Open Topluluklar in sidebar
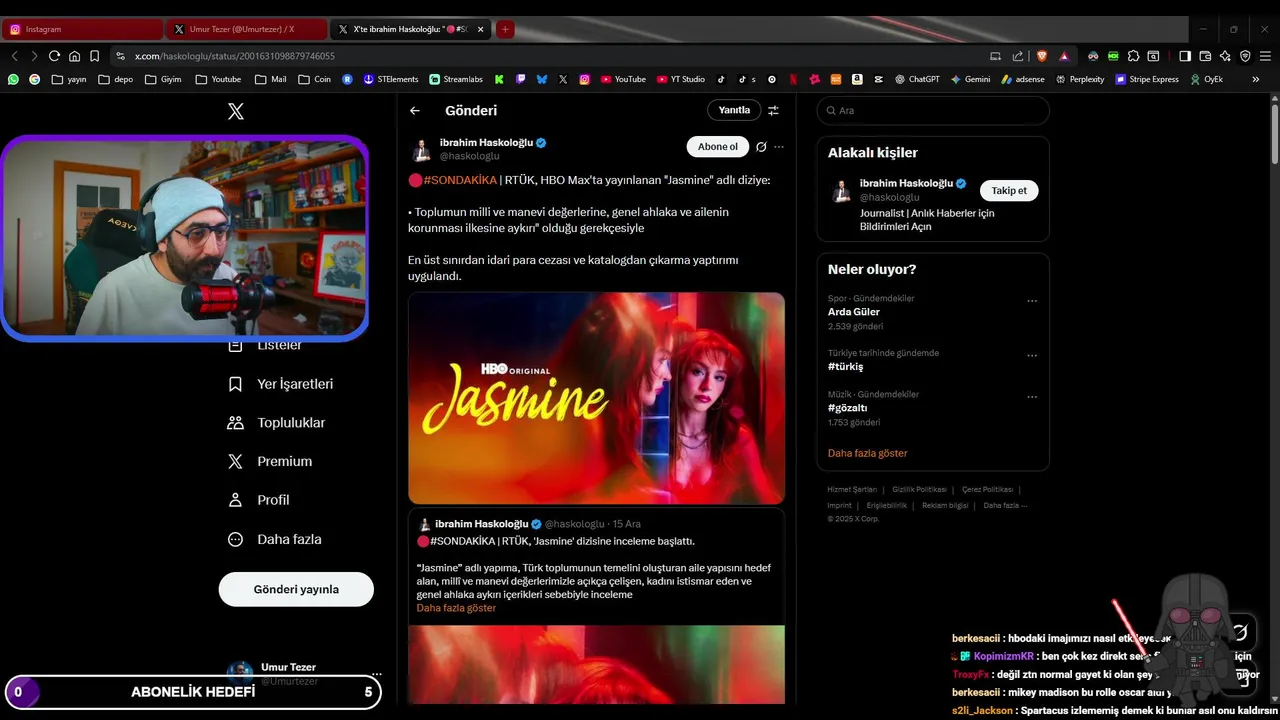 pos(276,423)
